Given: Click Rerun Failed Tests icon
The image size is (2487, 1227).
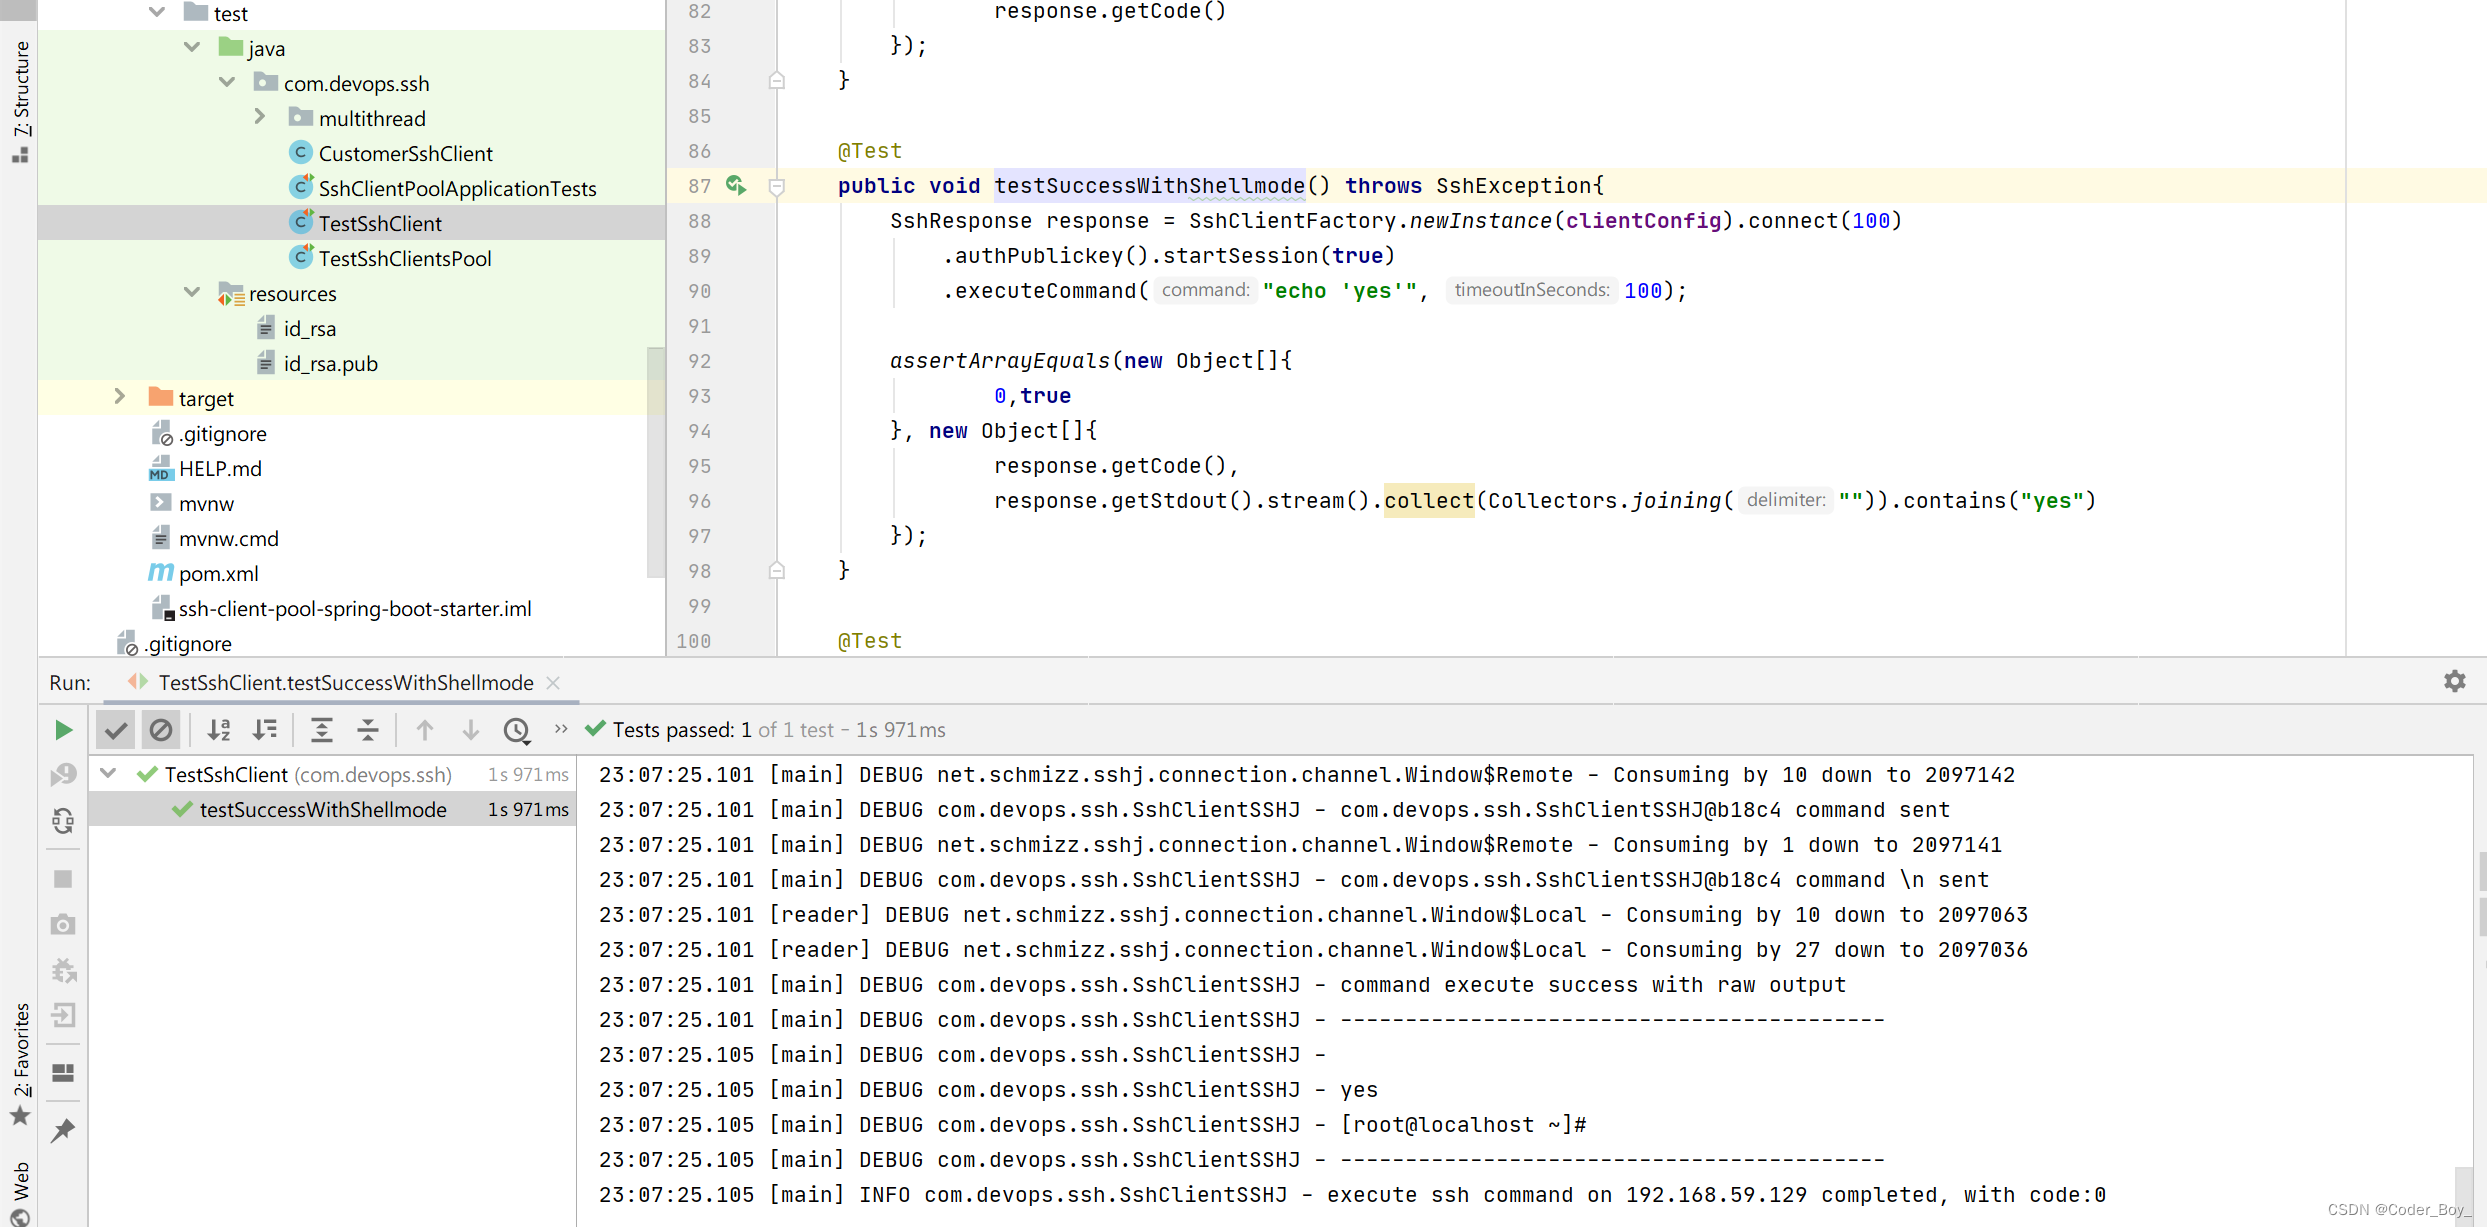Looking at the screenshot, I should 63,775.
